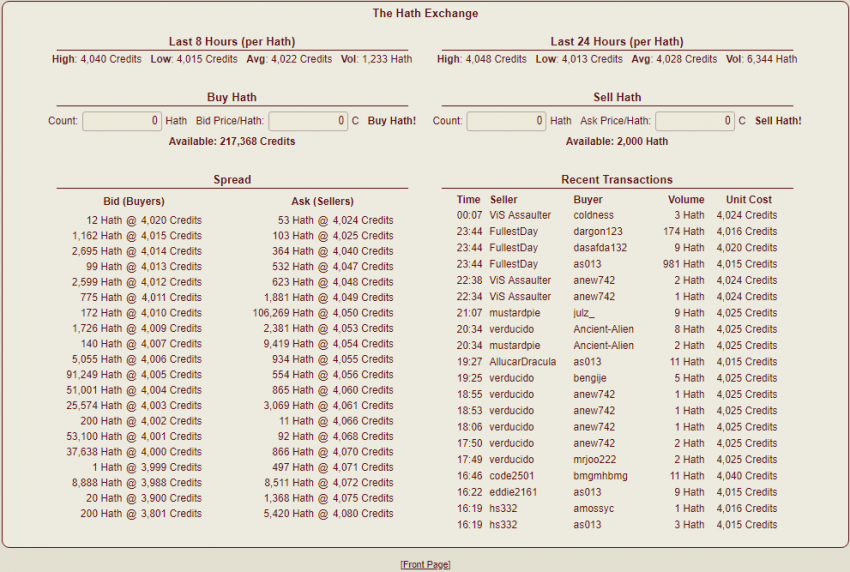Click seller name eddie2161
Viewport: 850px width, 572px height.
tap(513, 492)
